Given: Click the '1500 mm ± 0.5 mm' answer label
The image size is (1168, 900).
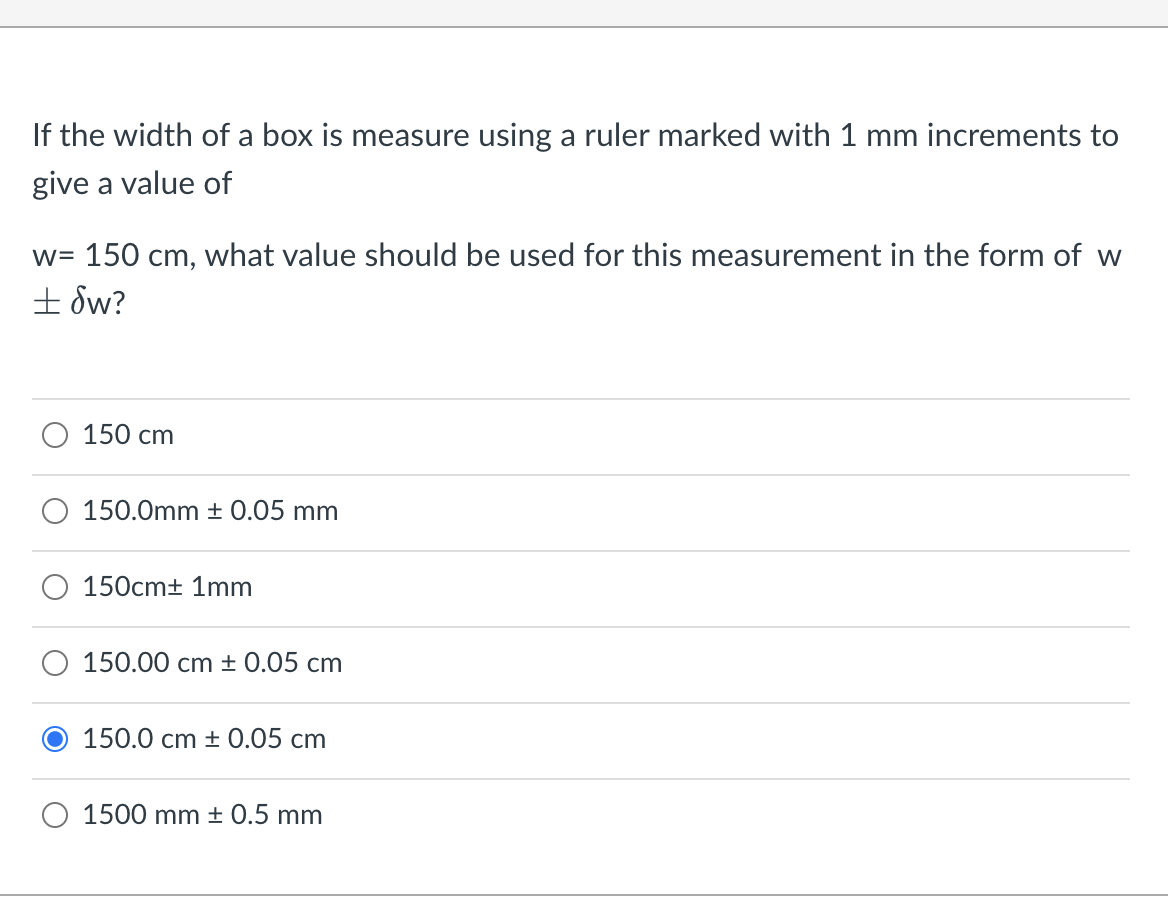Looking at the screenshot, I should (202, 815).
